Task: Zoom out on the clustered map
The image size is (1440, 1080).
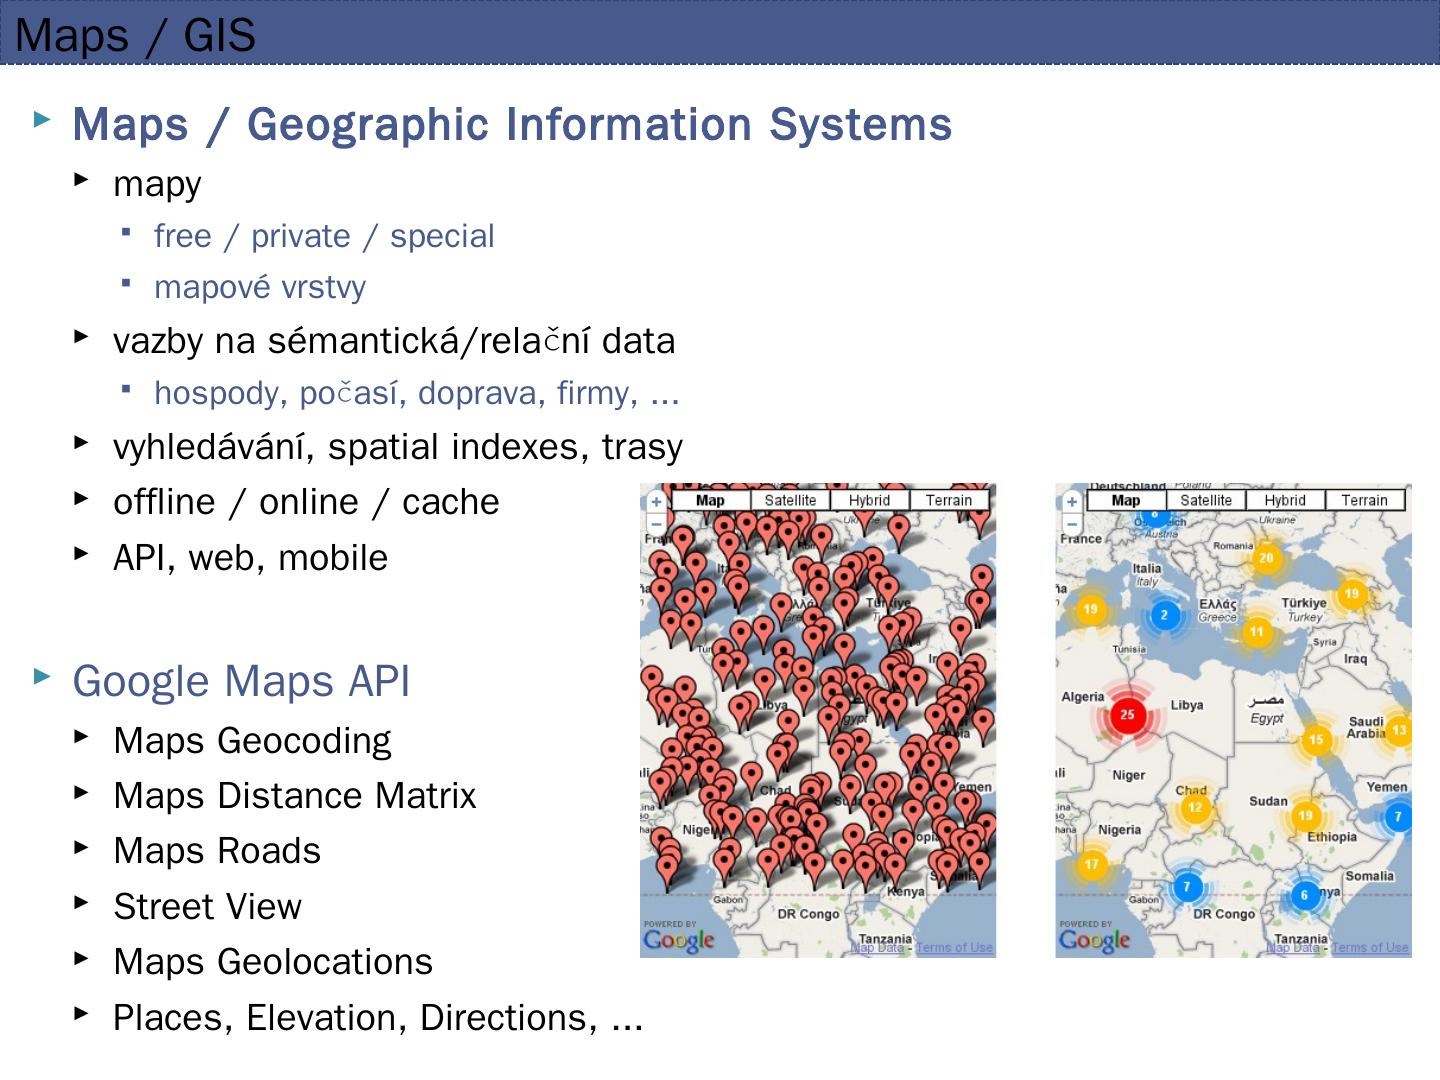Action: (x=1072, y=524)
